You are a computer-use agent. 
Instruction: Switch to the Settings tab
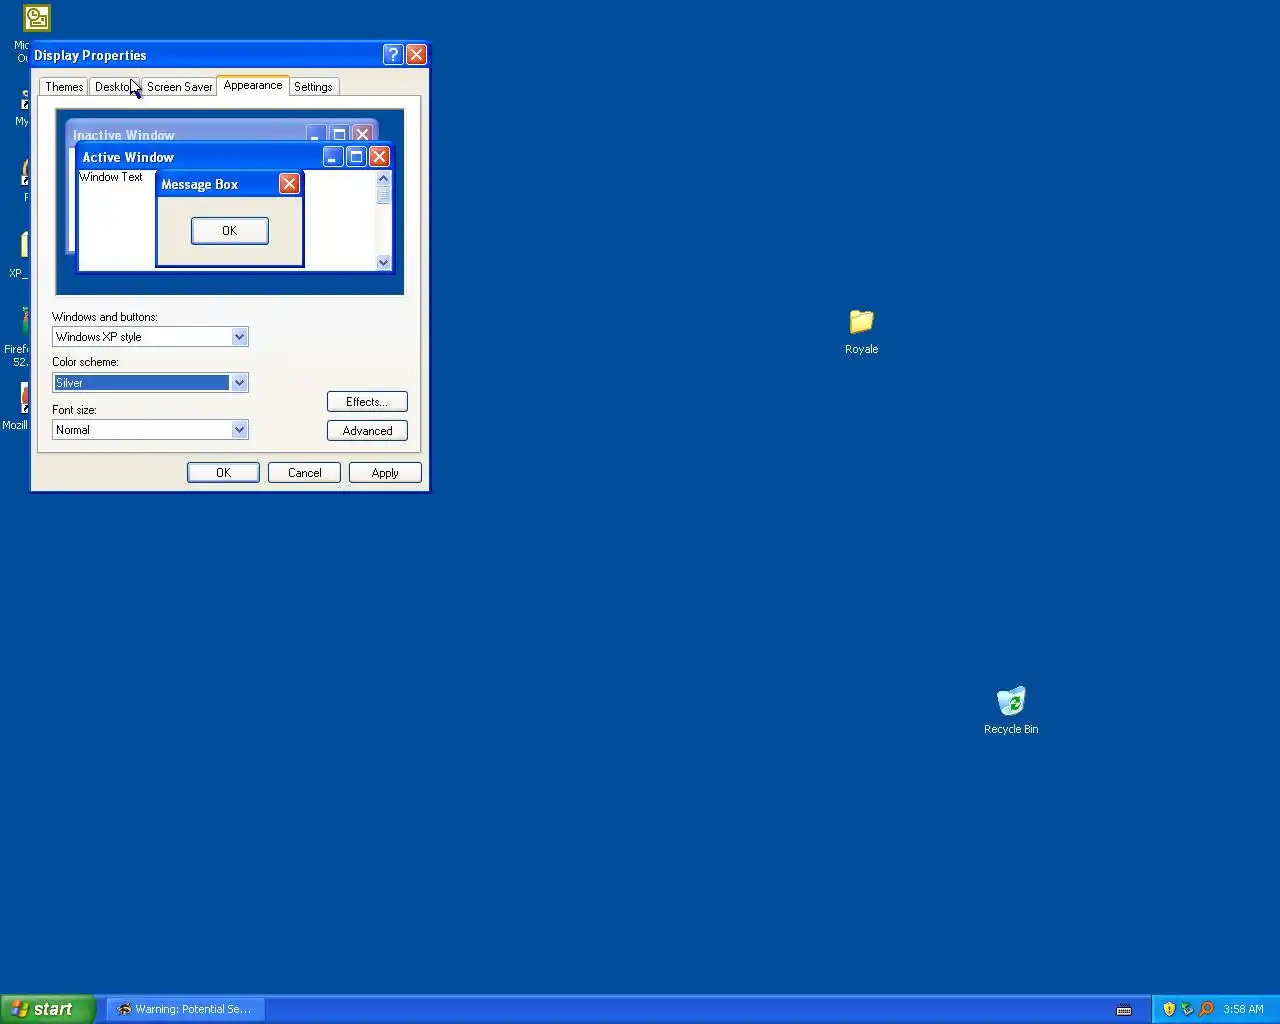(x=313, y=87)
